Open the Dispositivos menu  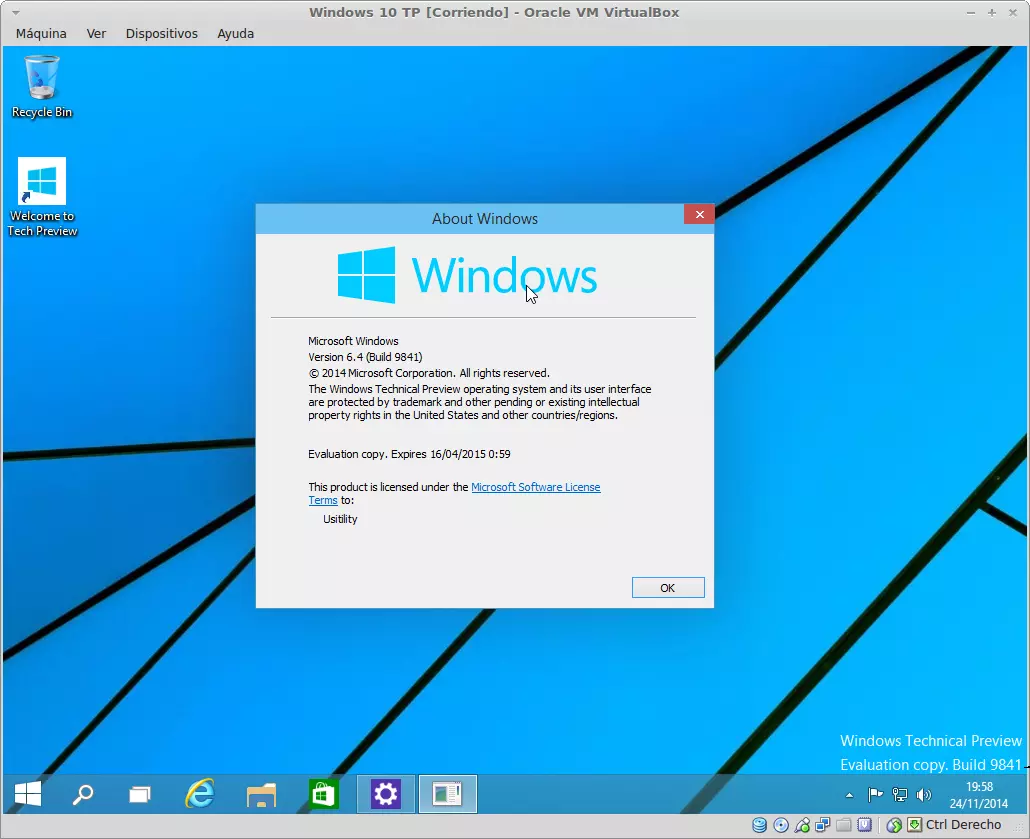point(161,33)
